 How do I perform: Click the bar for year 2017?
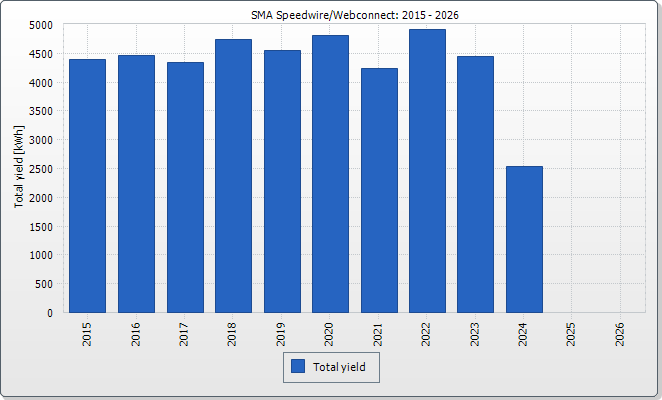pos(185,187)
